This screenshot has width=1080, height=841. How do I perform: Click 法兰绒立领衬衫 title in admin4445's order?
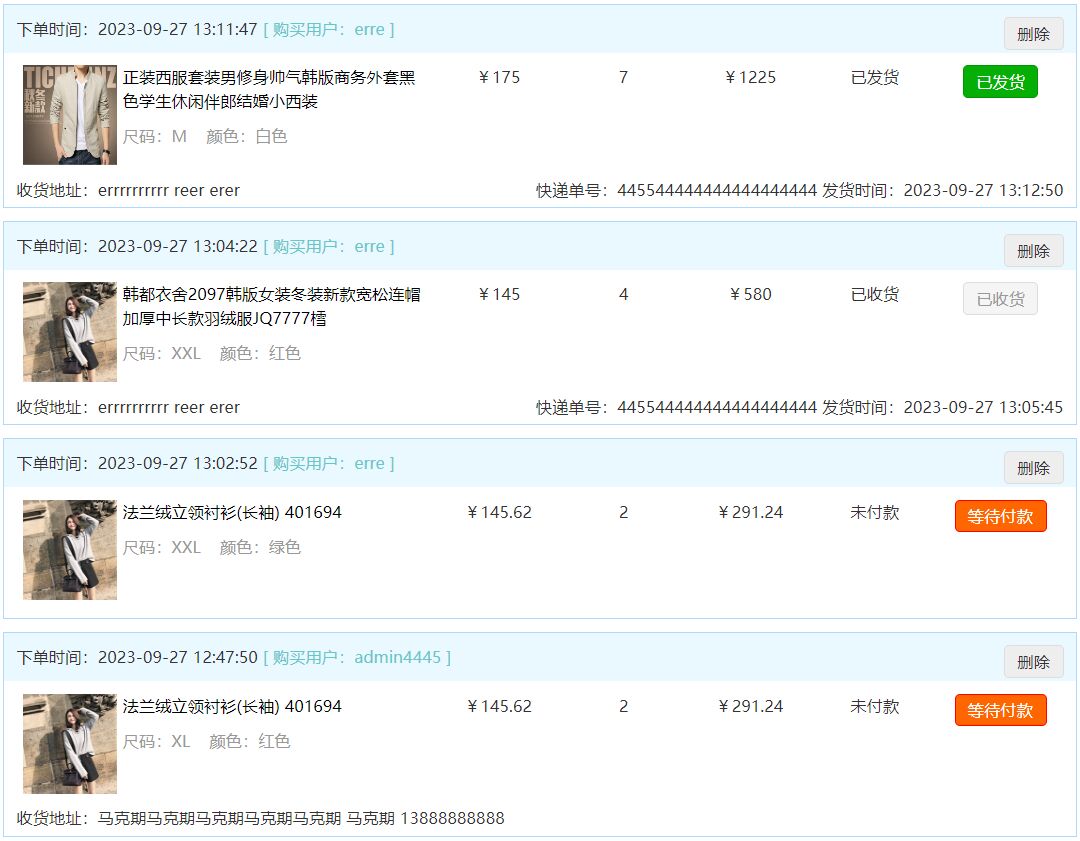pos(232,706)
